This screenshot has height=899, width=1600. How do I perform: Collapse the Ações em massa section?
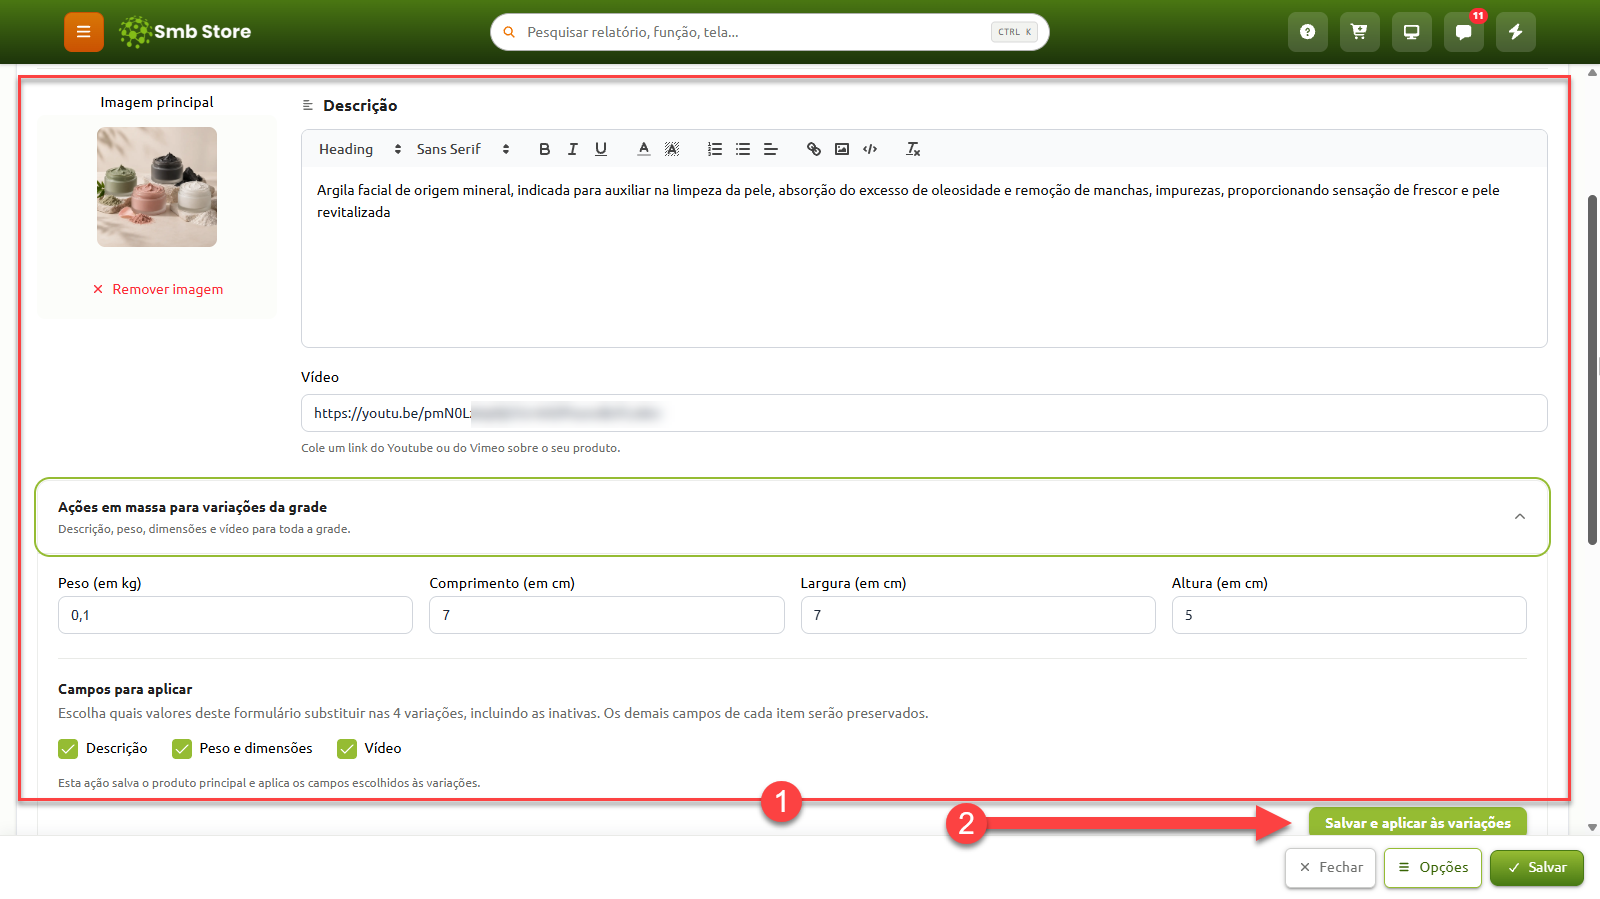click(1519, 517)
